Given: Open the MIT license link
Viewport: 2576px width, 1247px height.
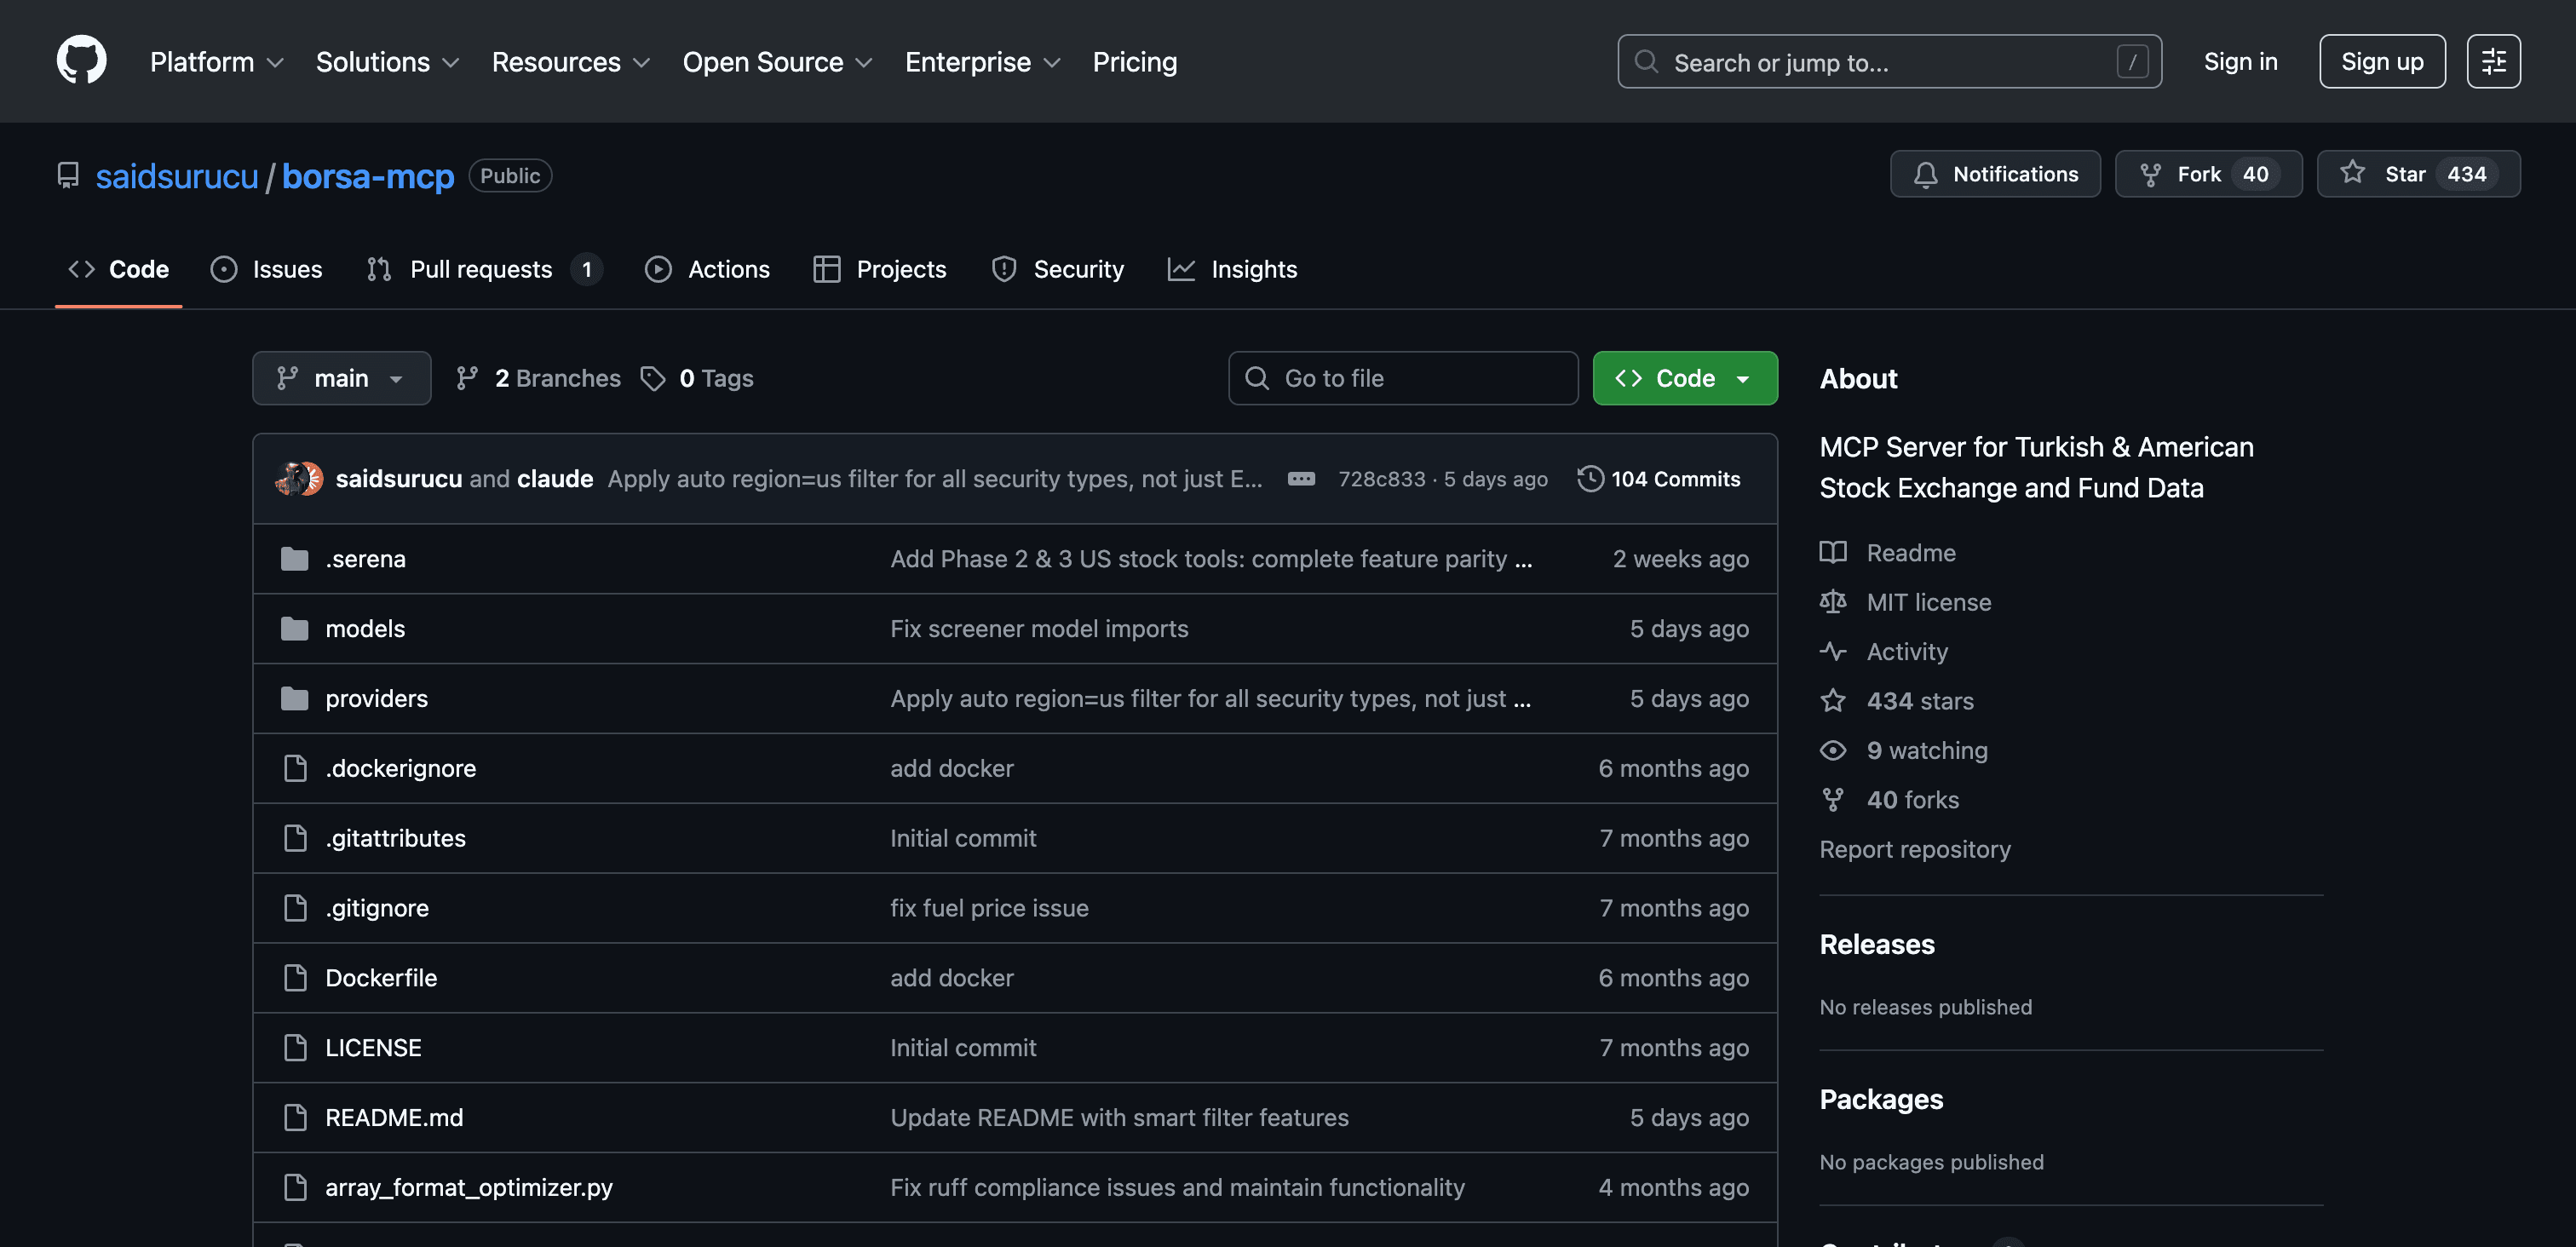Looking at the screenshot, I should pos(1928,602).
